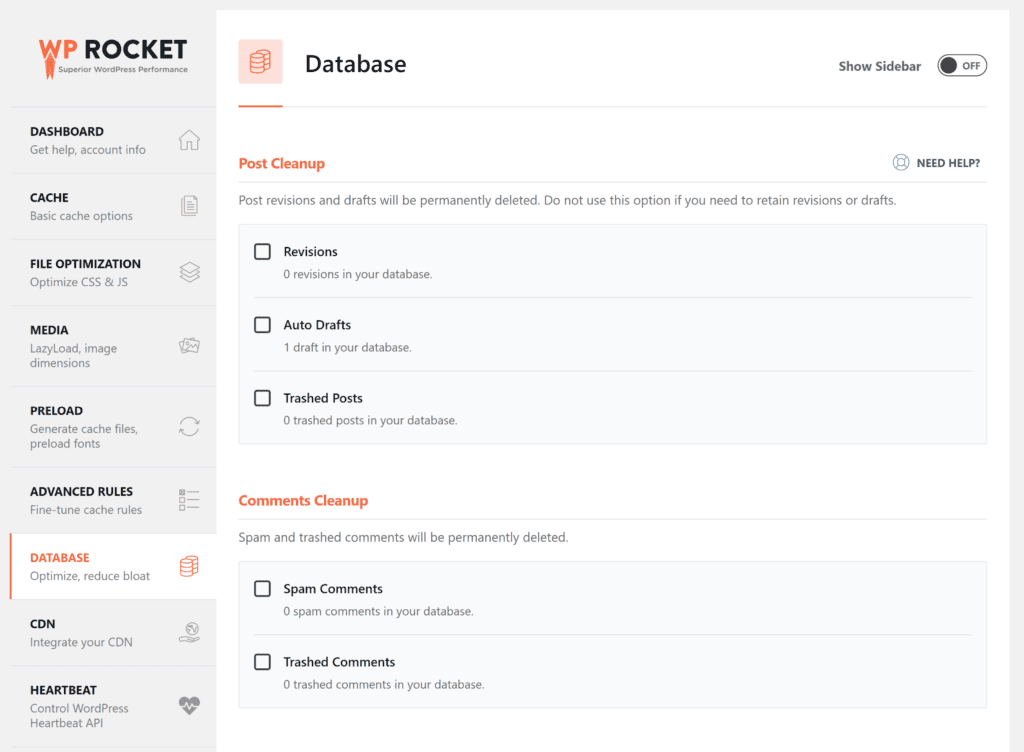Click the Database stack icon in sidebar

click(x=189, y=566)
